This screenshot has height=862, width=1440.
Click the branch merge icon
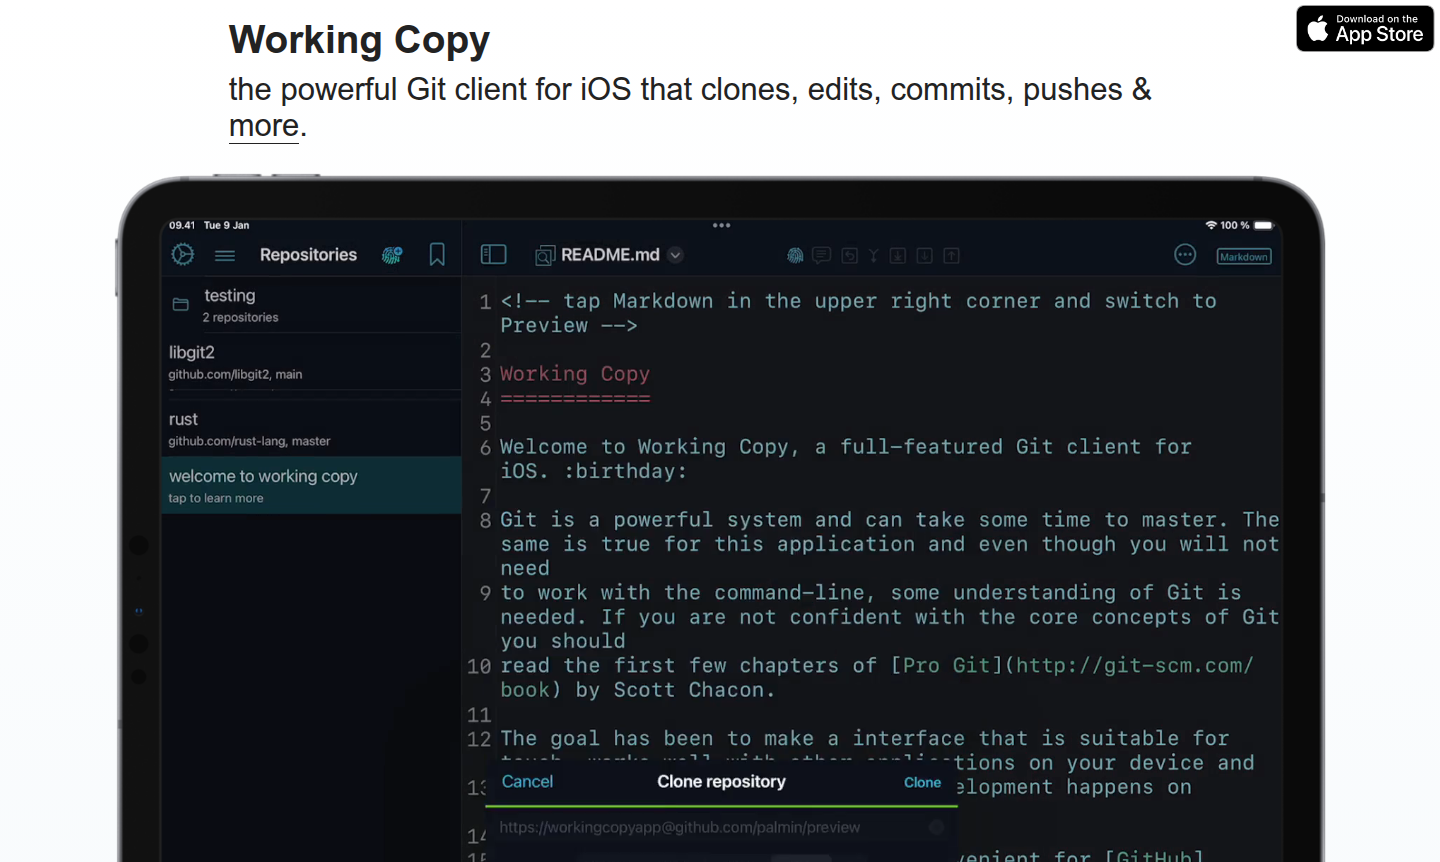click(873, 256)
